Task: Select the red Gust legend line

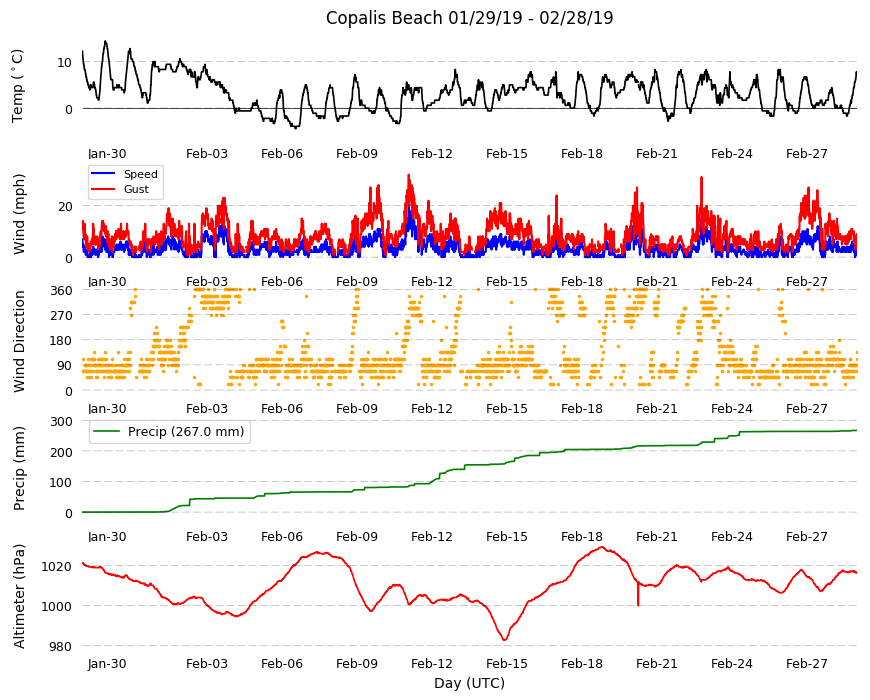Action: coord(103,189)
